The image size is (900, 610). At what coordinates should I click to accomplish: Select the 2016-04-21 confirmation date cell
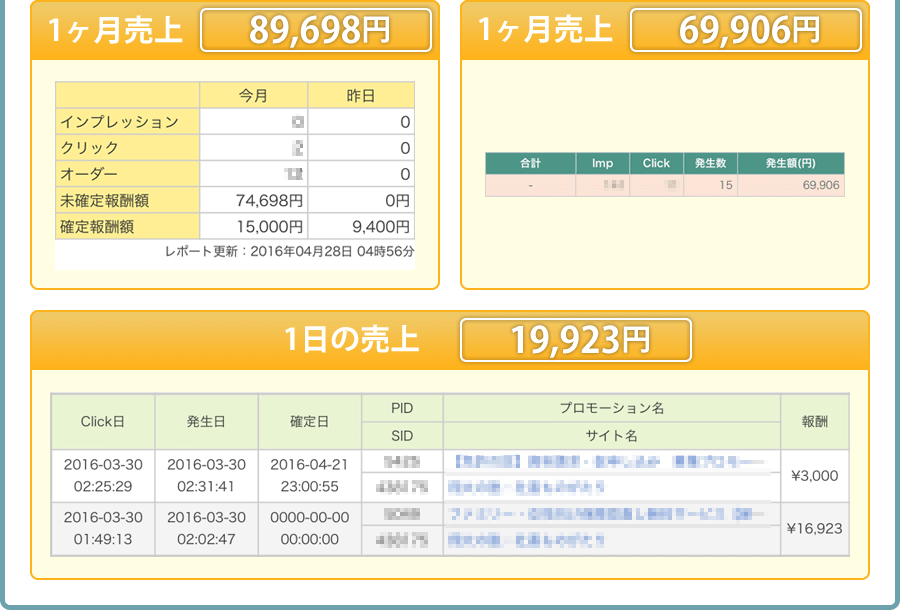310,476
